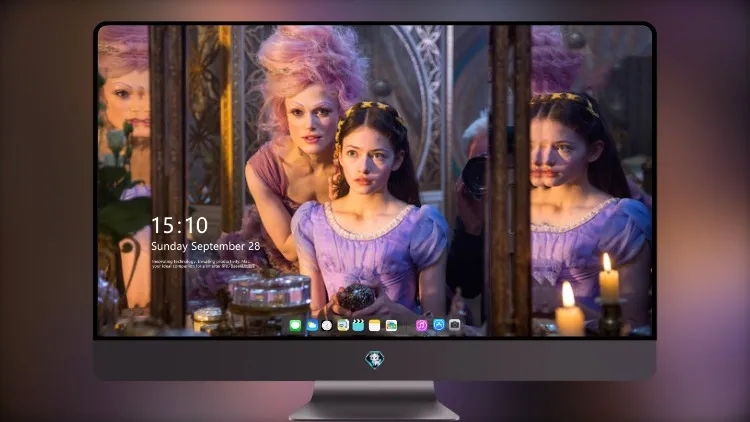Click the small quote text below date
The width and height of the screenshot is (750, 422).
pyautogui.click(x=203, y=264)
